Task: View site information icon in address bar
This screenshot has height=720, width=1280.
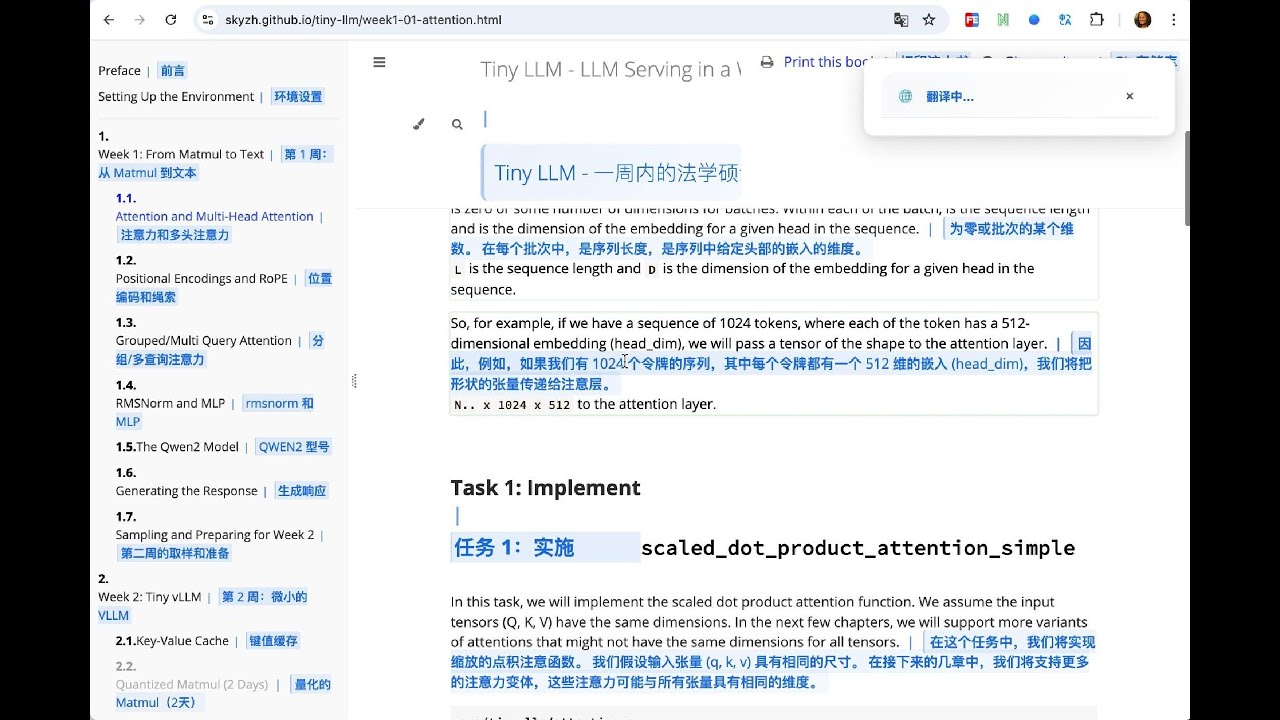Action: (x=207, y=20)
